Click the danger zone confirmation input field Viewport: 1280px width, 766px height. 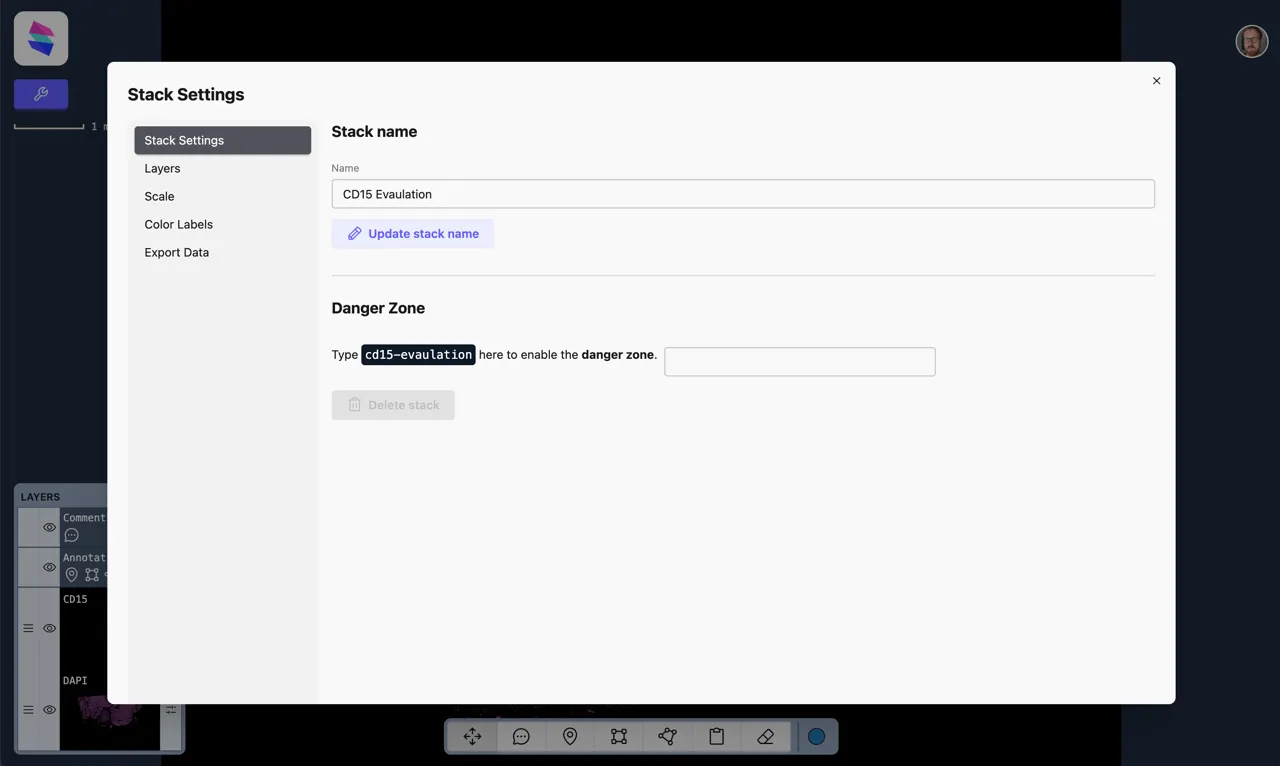tap(800, 362)
